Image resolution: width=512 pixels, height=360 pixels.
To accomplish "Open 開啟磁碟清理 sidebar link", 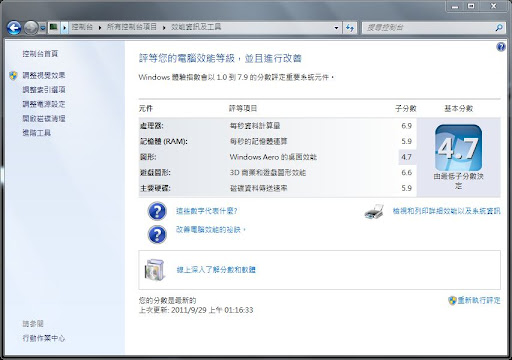I will coord(44,118).
